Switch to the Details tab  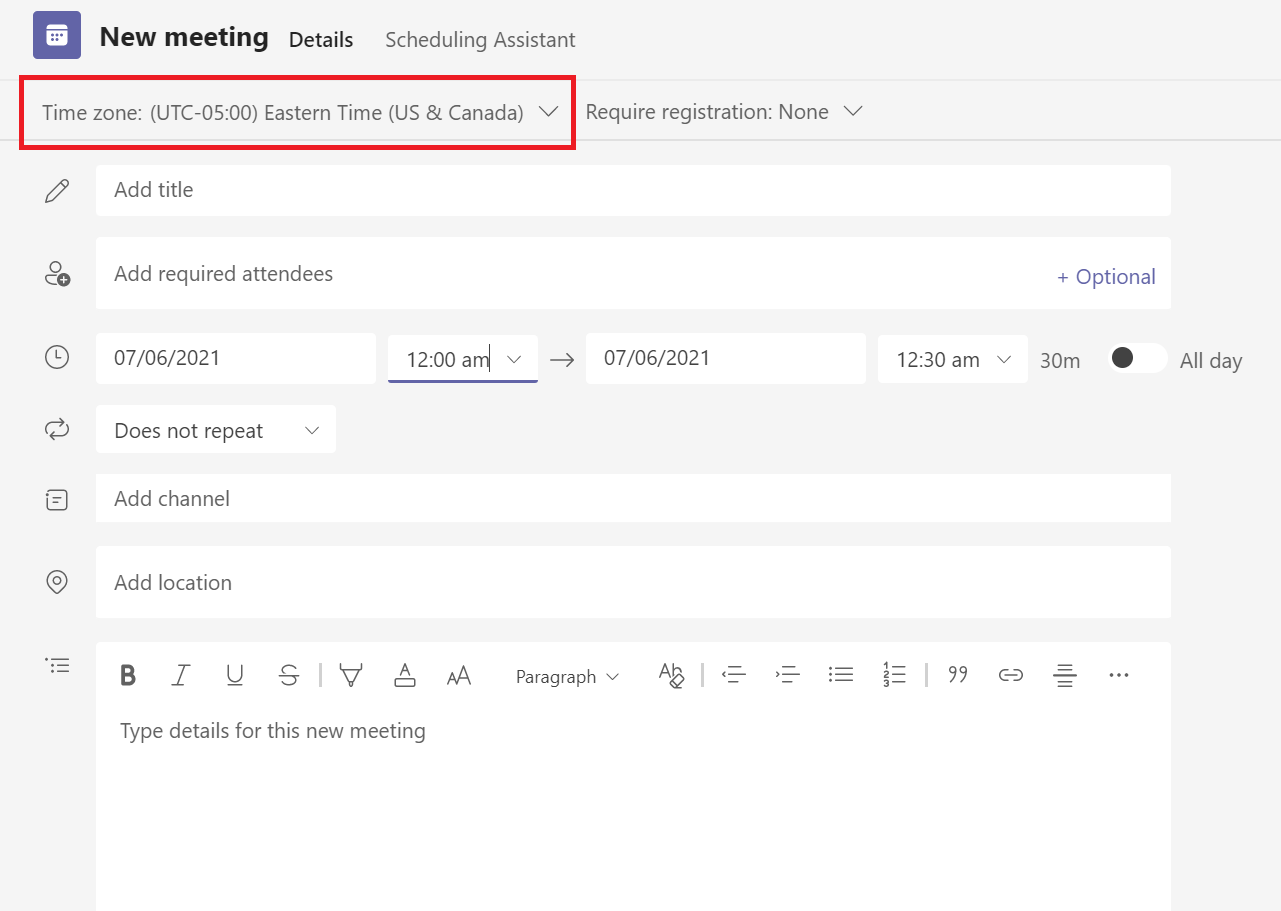pos(321,40)
